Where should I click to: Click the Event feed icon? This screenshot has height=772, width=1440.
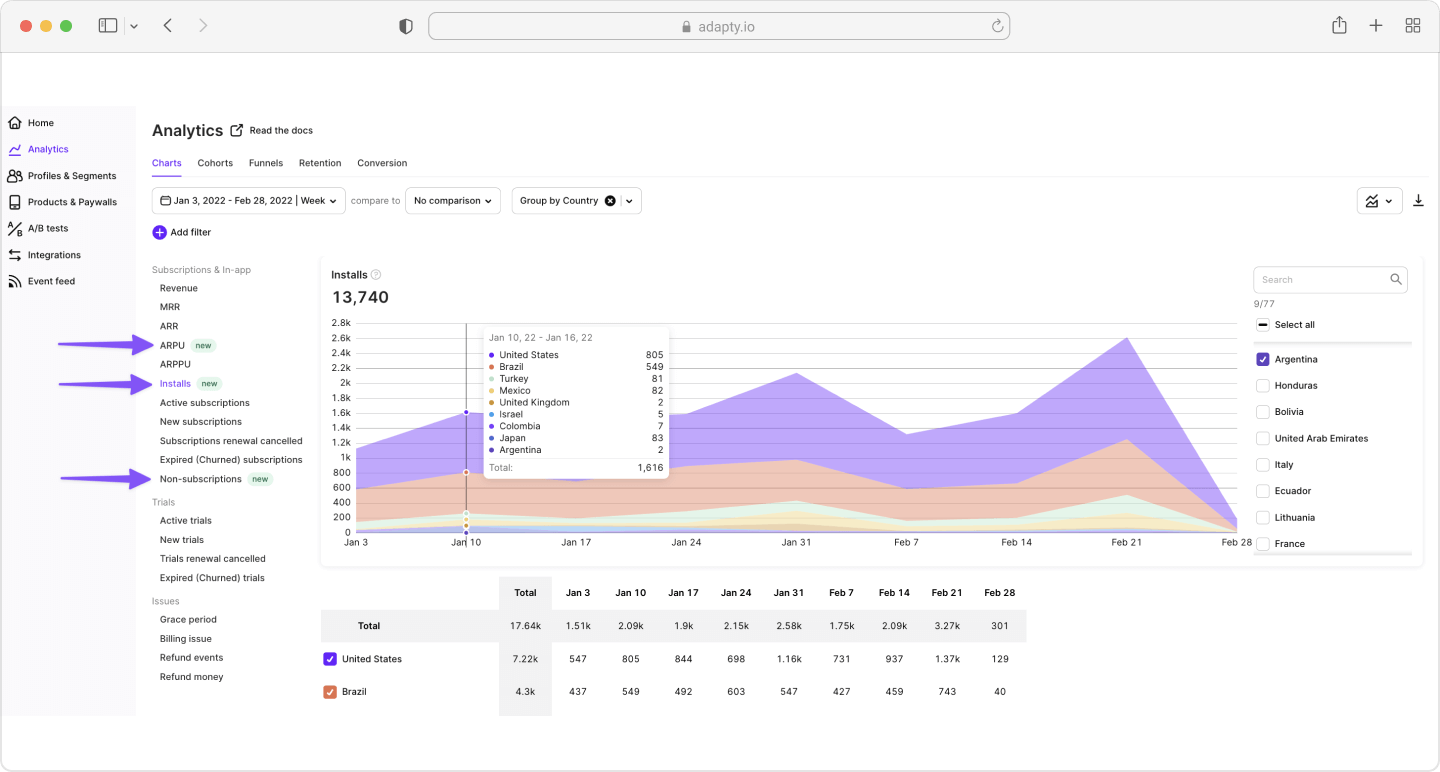(x=15, y=282)
